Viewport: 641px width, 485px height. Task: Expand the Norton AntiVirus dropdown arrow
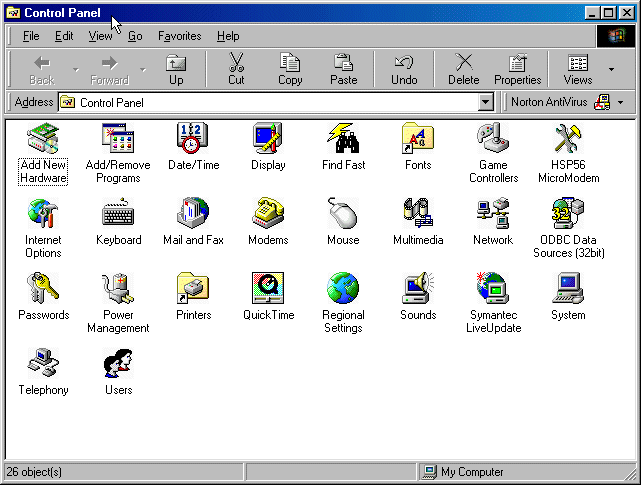(x=620, y=102)
